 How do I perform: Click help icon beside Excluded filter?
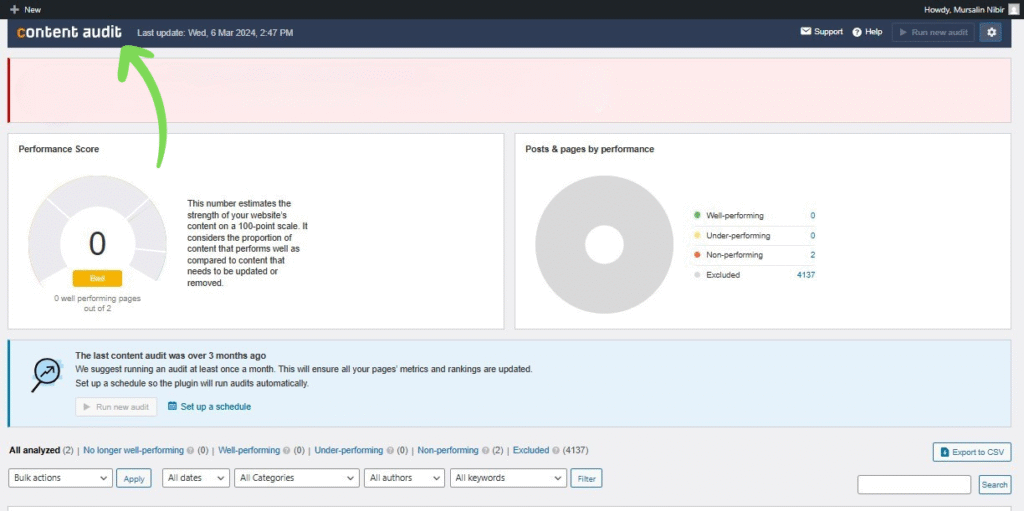click(x=556, y=450)
